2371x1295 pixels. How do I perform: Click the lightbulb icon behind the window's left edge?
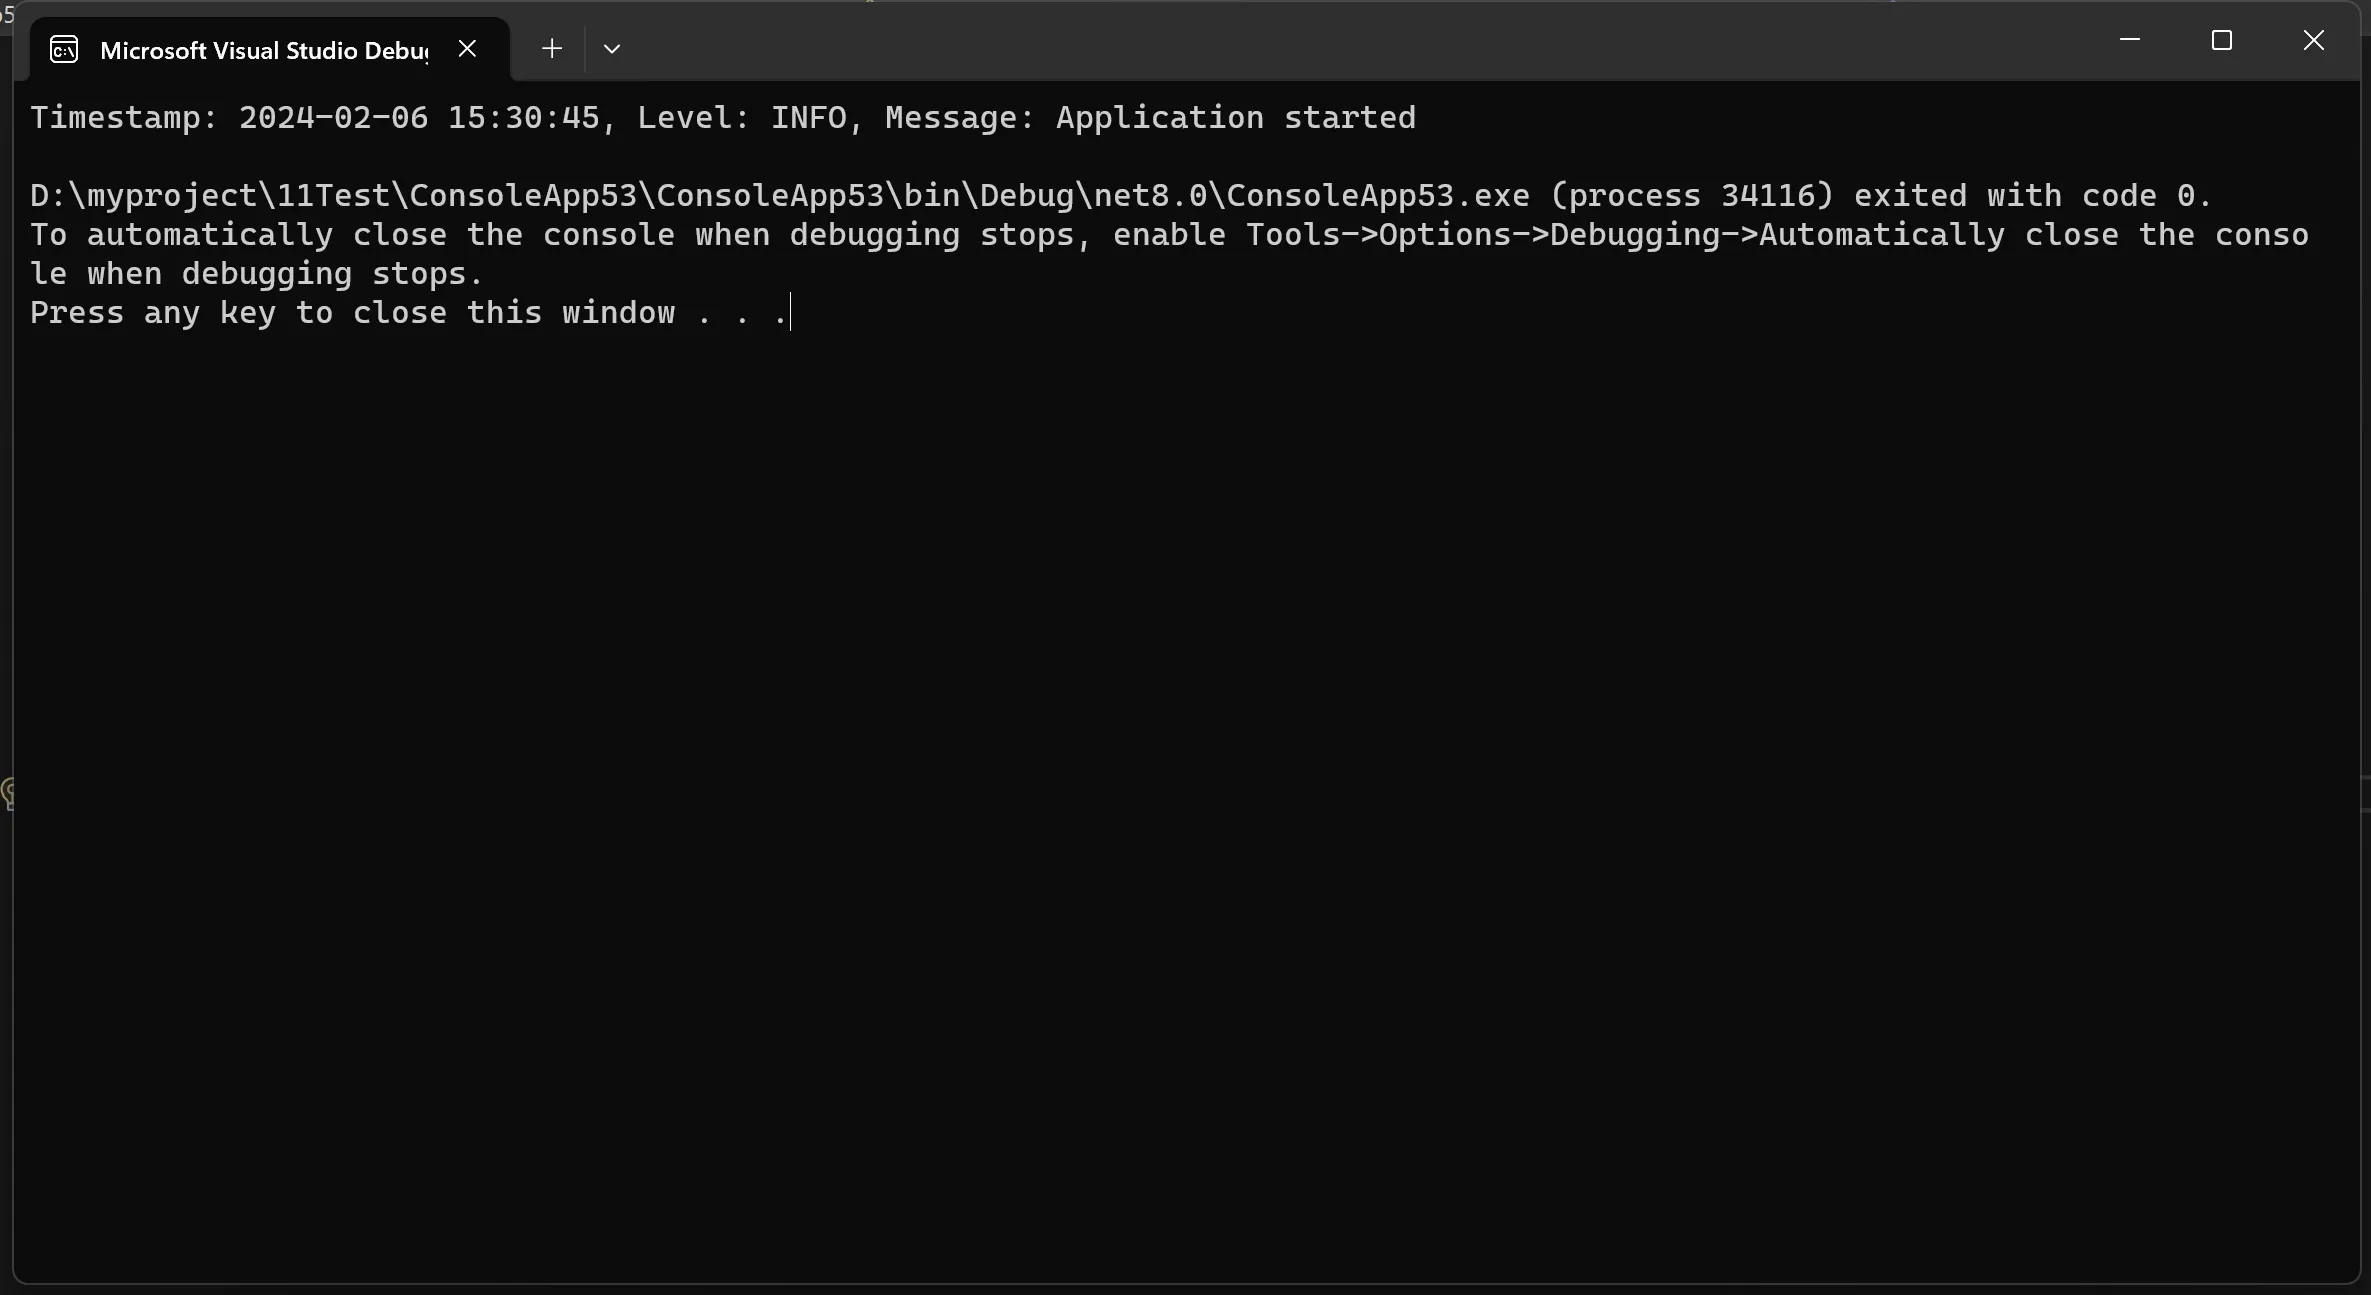[x=8, y=793]
